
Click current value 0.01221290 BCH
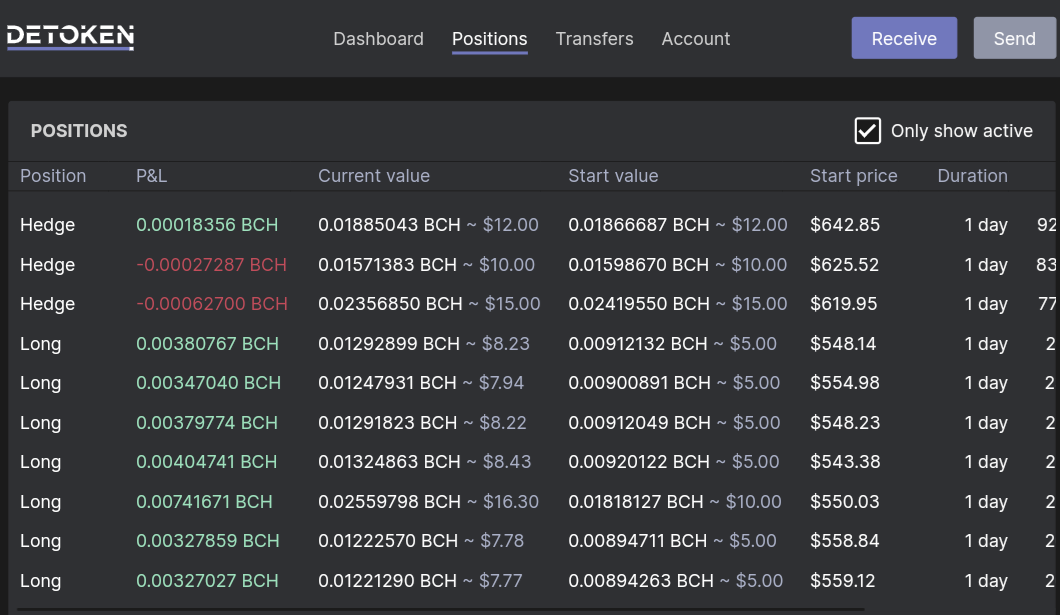tap(387, 581)
